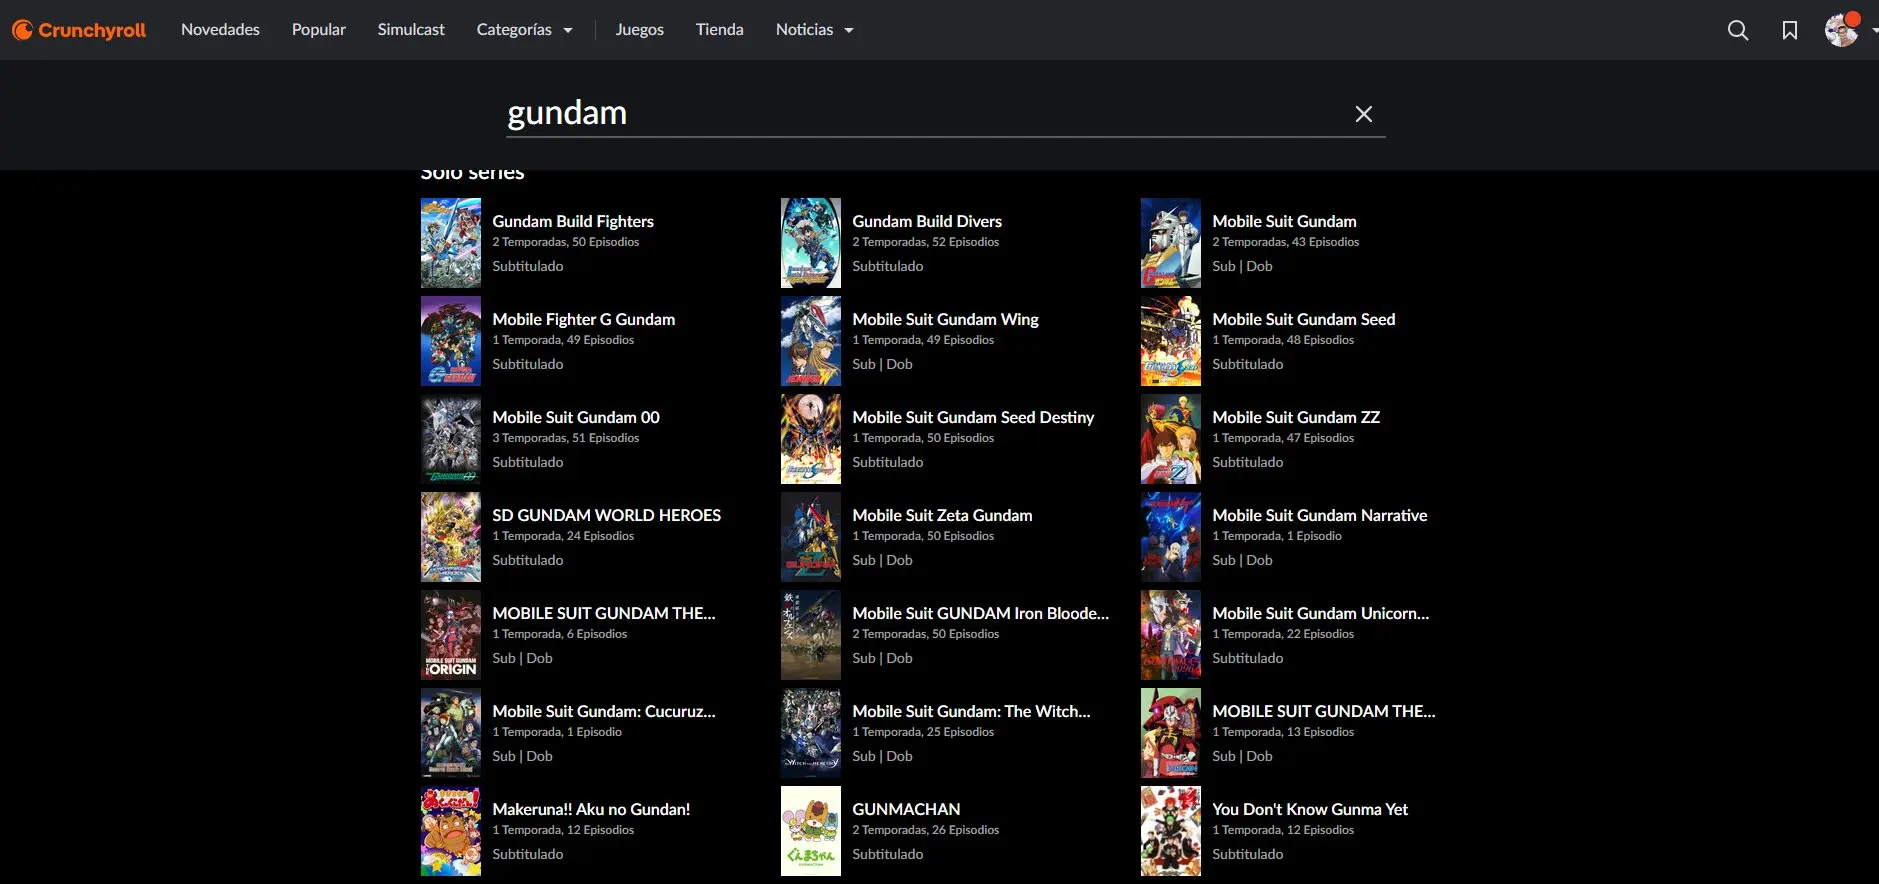Click '3 Temporadas, 51 Episodios' text
The image size is (1879, 884).
565,438
